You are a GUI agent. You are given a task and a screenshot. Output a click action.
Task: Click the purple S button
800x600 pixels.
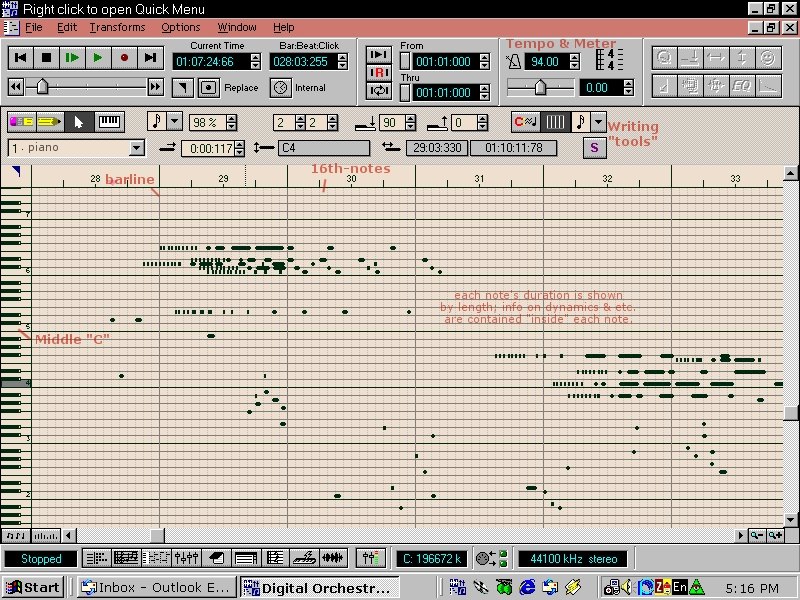[x=594, y=148]
